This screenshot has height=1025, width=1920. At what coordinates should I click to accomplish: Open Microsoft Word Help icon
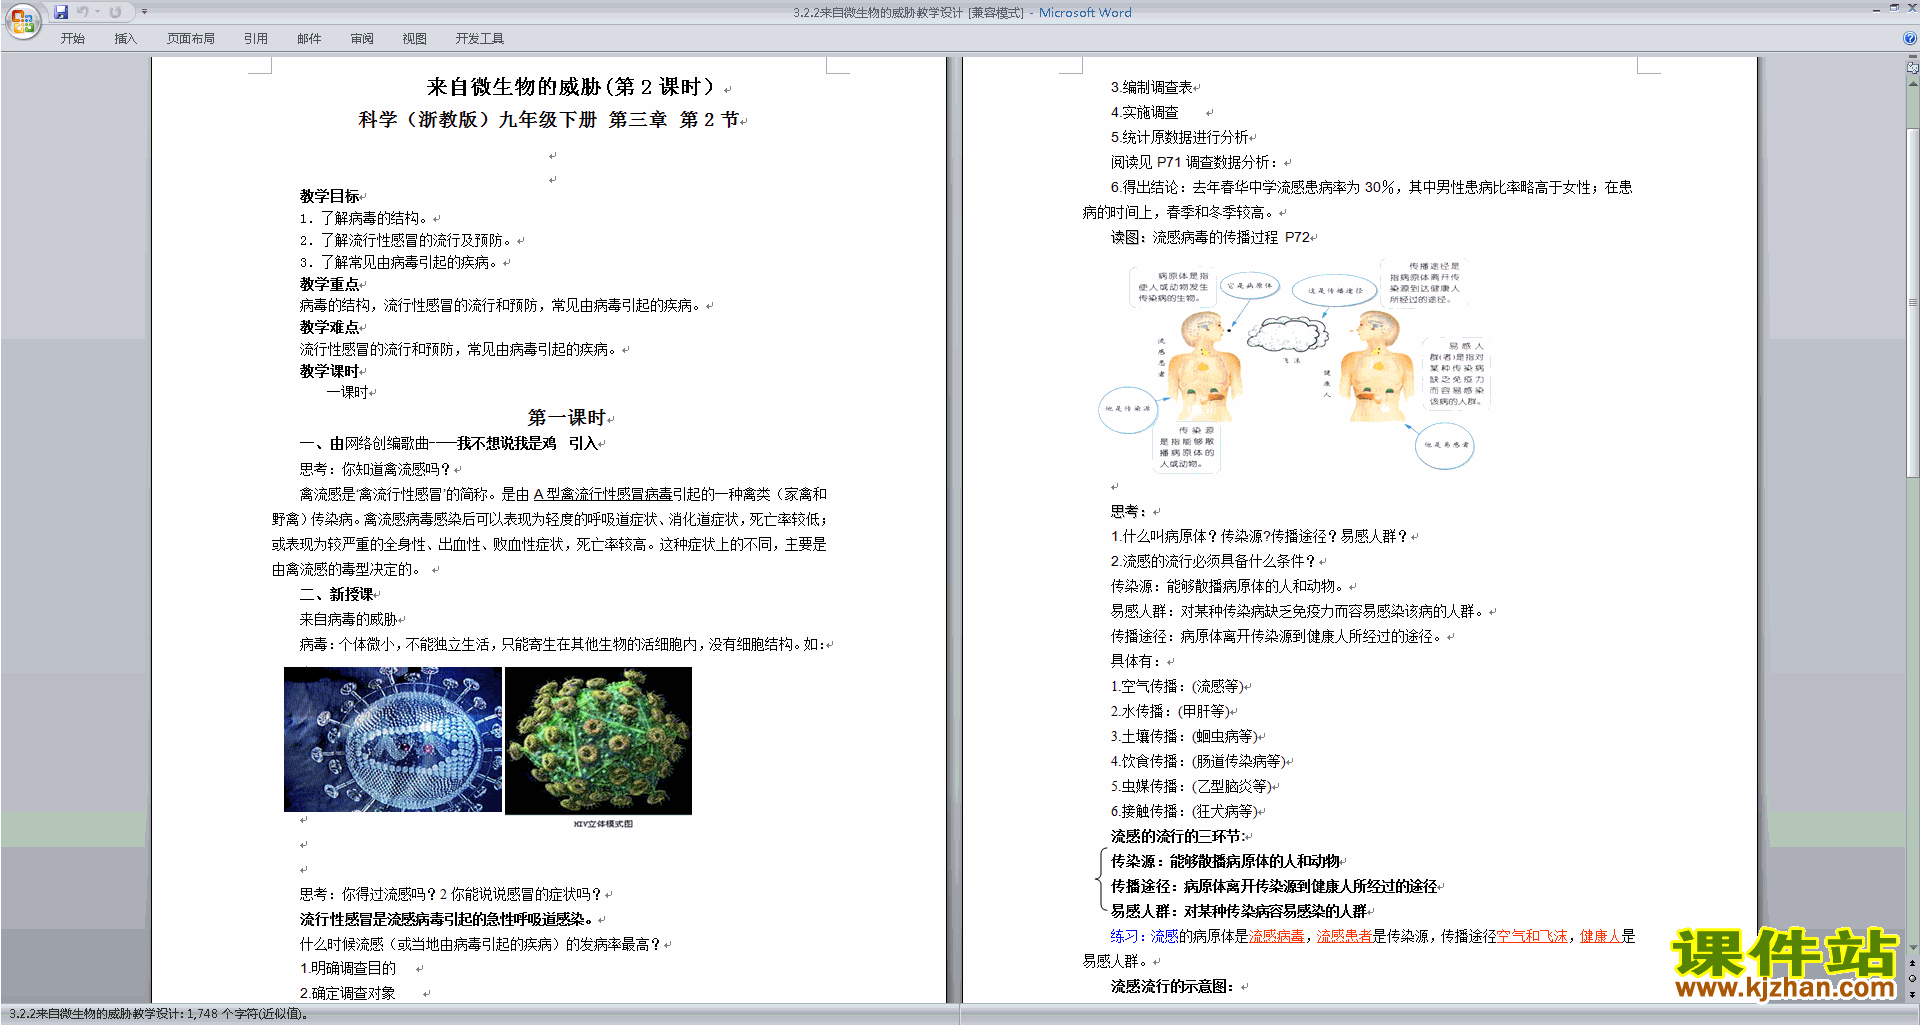(1910, 39)
